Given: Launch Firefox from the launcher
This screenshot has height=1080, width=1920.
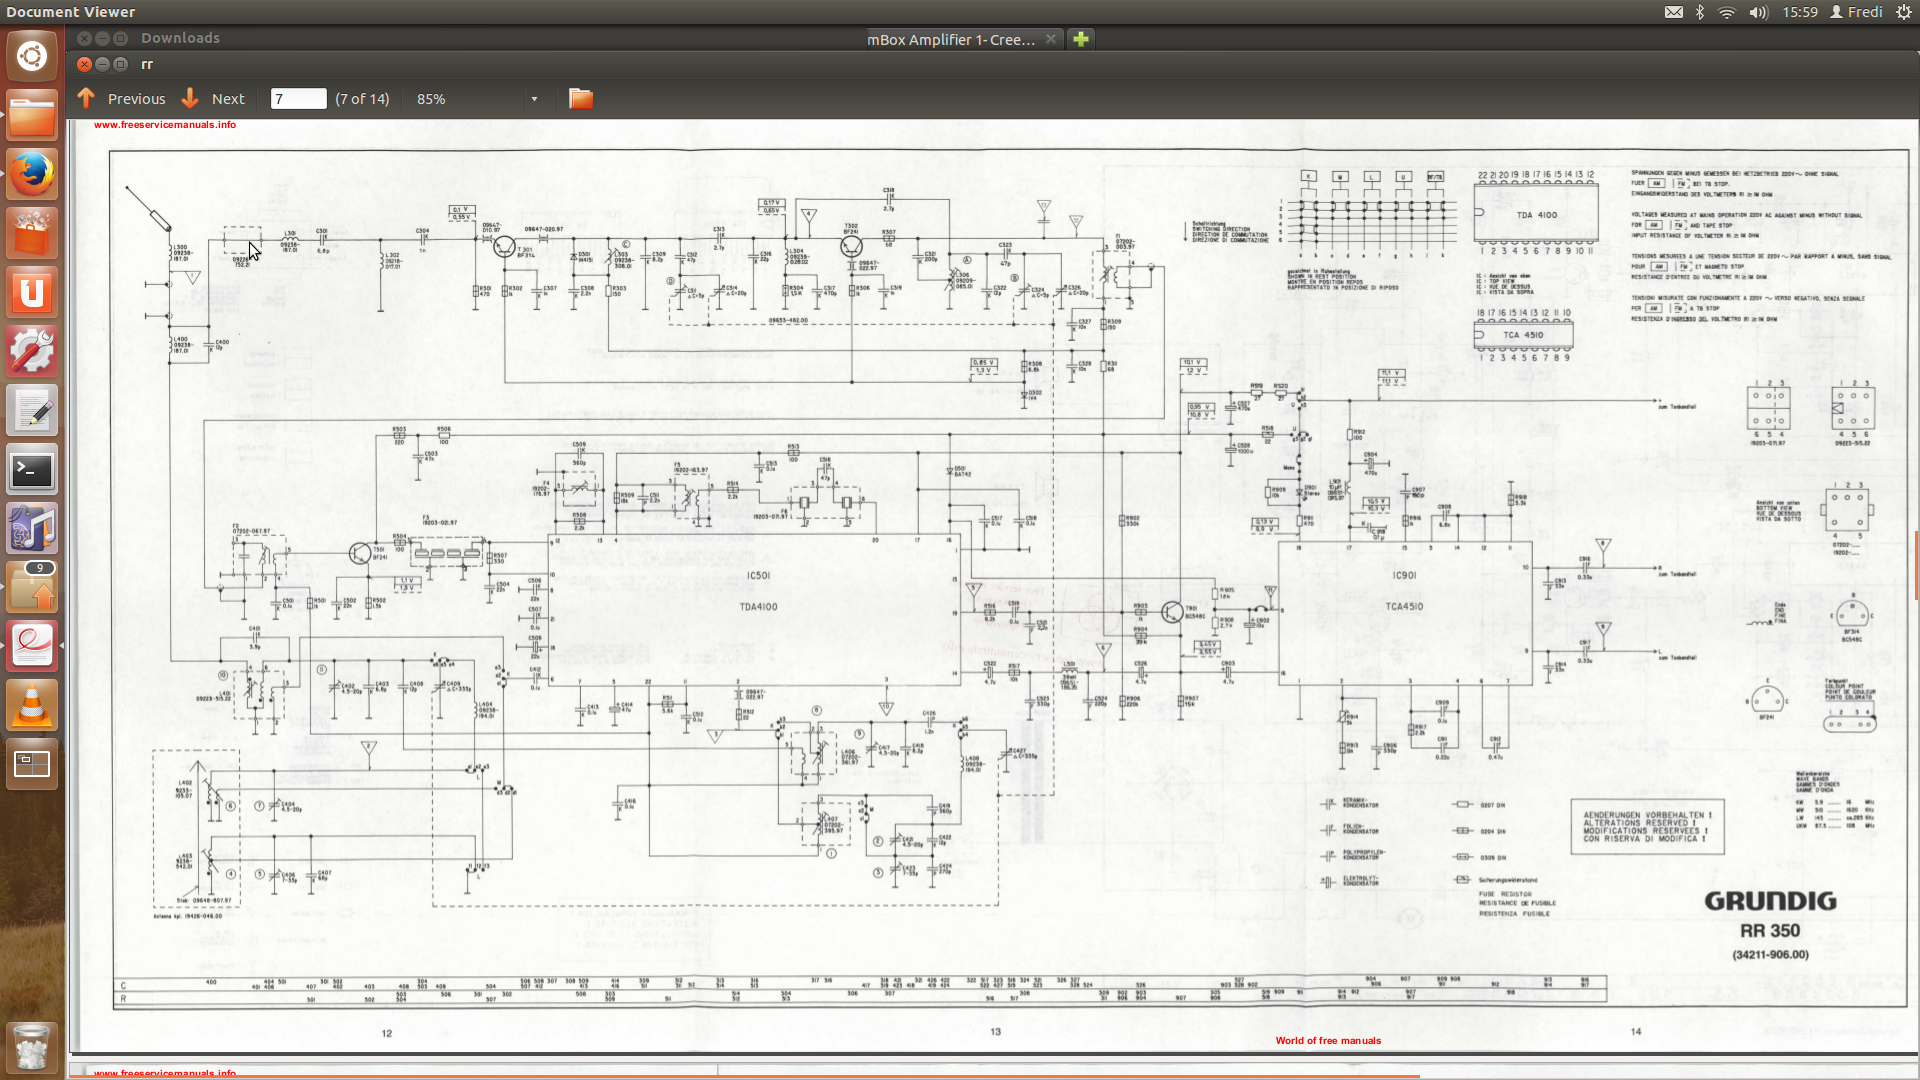Looking at the screenshot, I should pos(32,174).
